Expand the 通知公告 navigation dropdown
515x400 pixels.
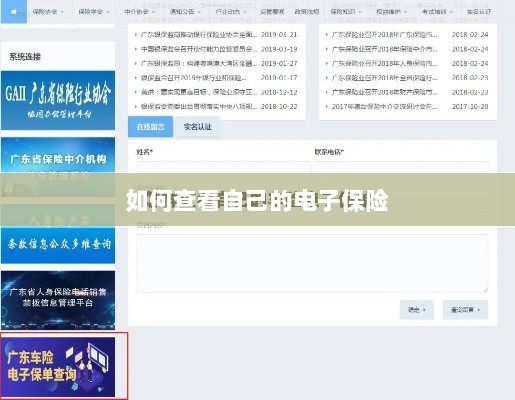pos(185,12)
